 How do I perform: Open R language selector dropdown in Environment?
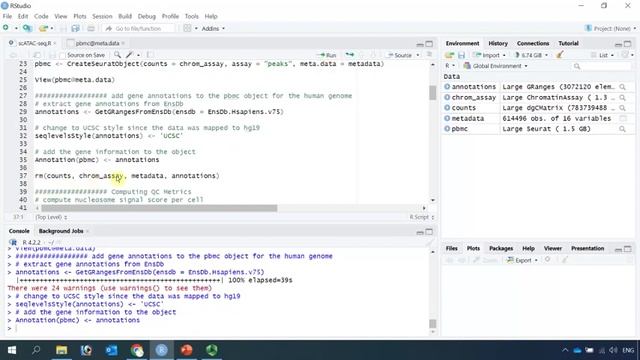(450, 66)
